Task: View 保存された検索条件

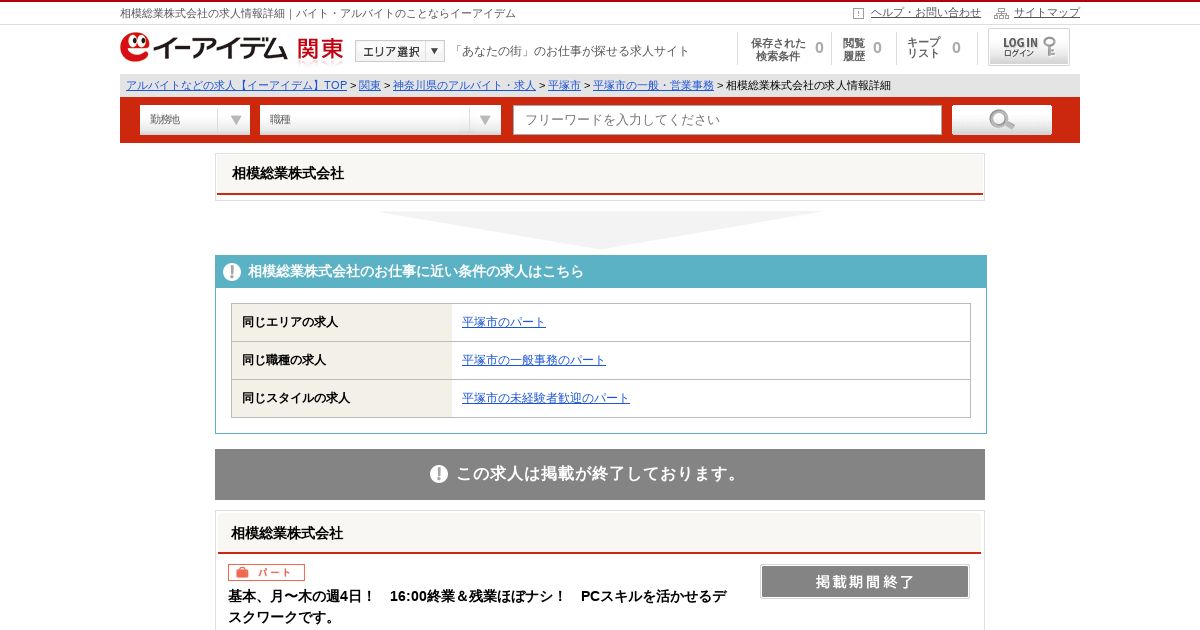Action: (786, 49)
